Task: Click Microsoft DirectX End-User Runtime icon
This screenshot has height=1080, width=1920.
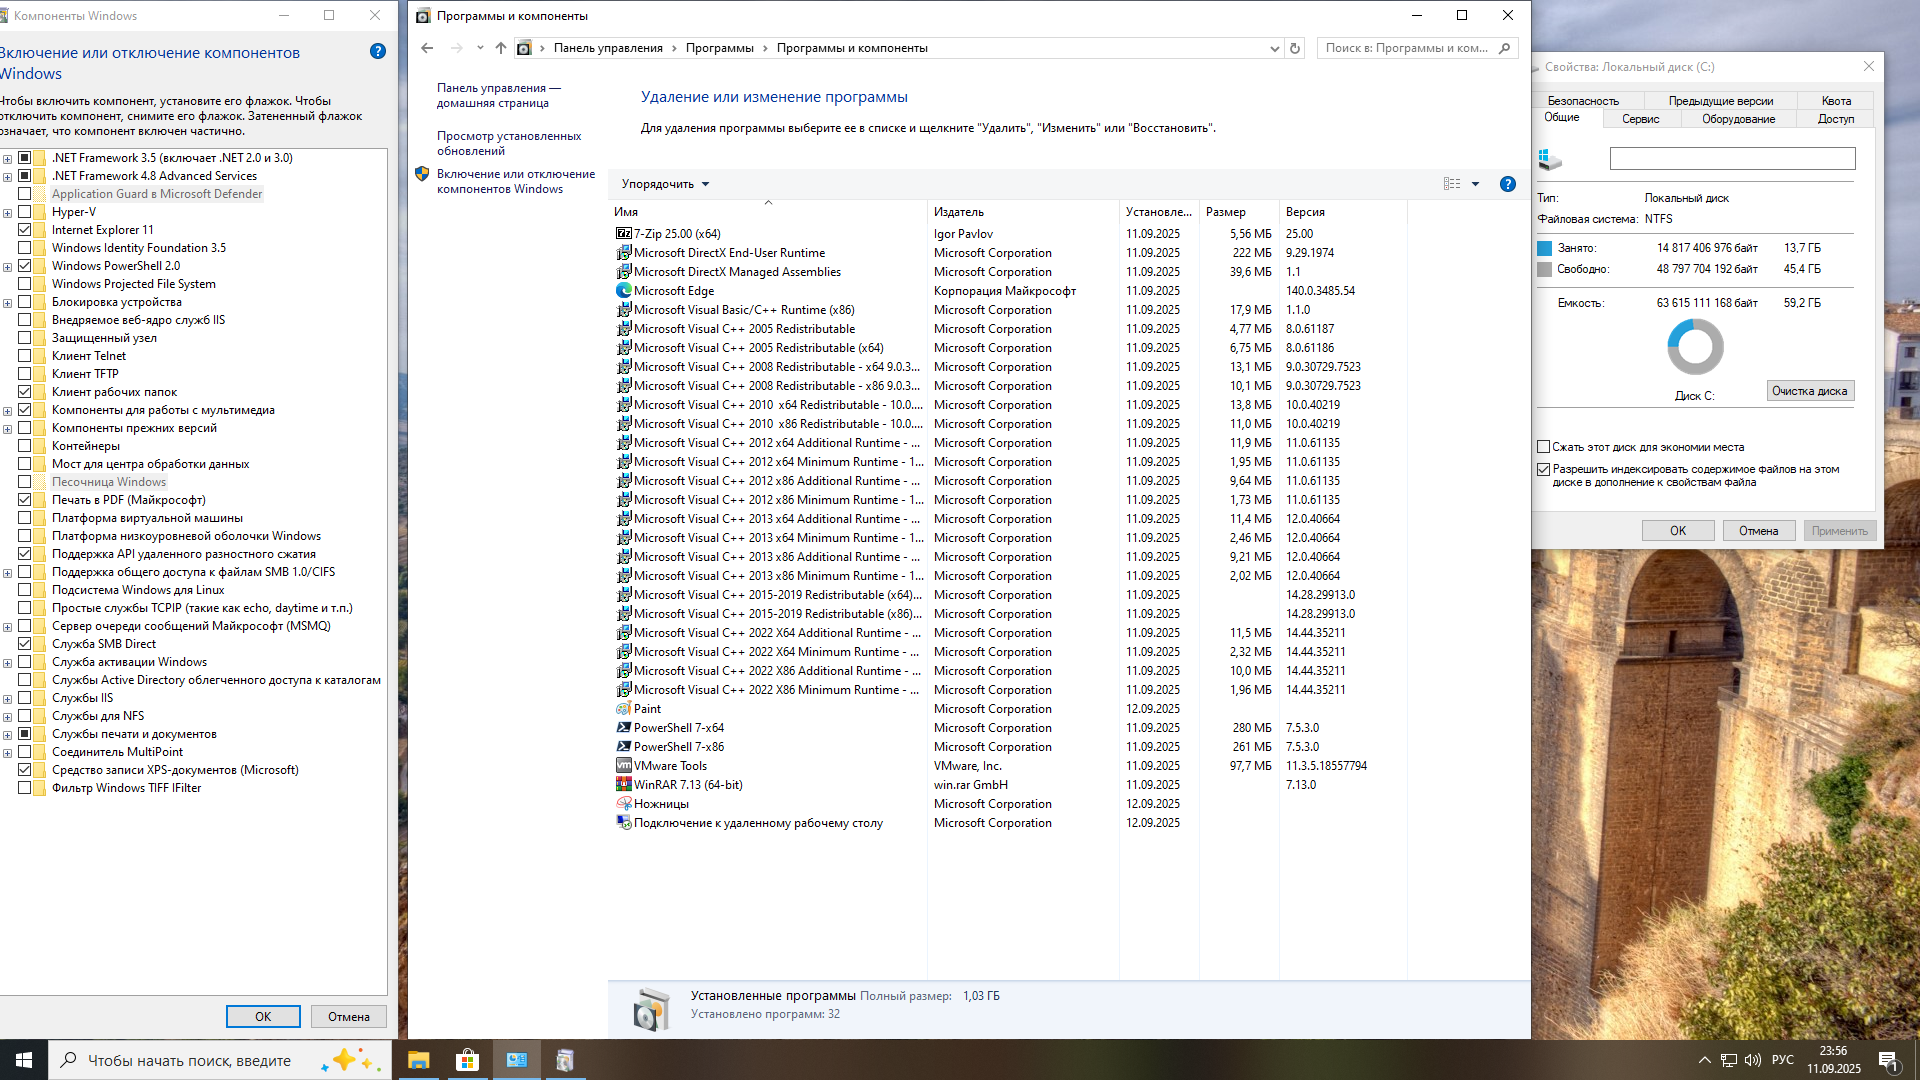Action: pos(624,253)
